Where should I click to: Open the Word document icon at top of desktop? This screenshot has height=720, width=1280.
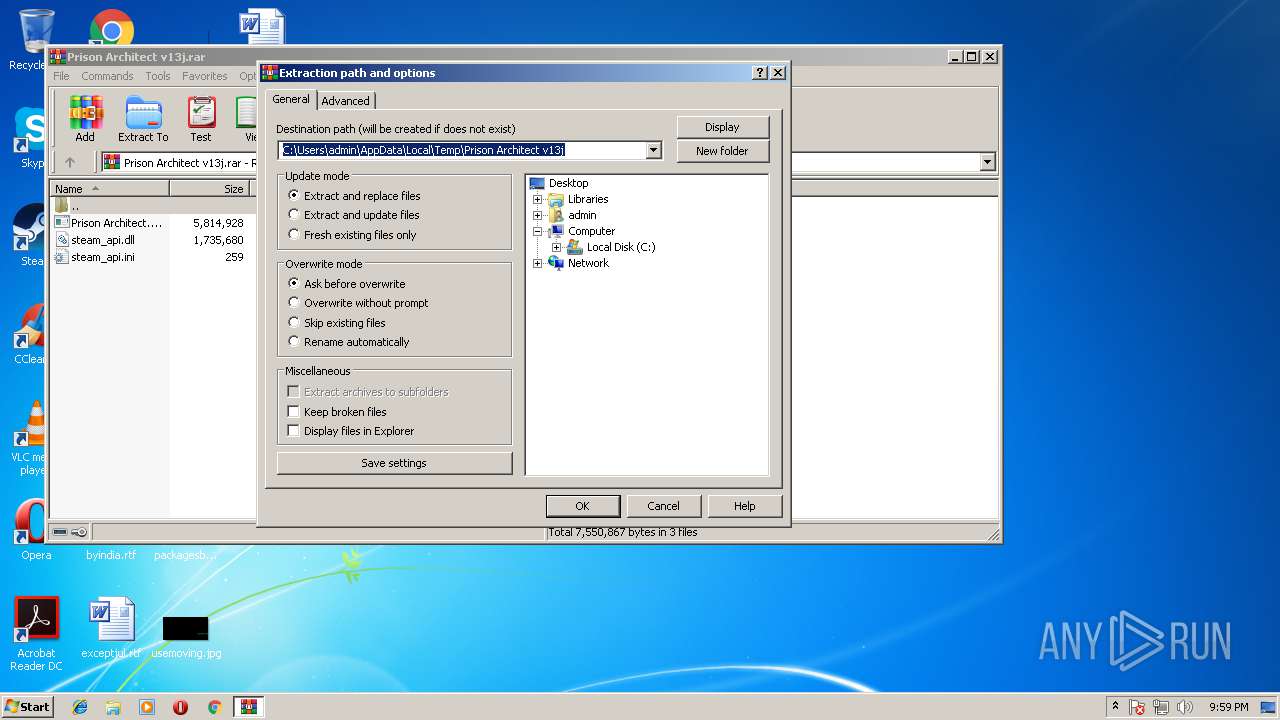pyautogui.click(x=262, y=28)
